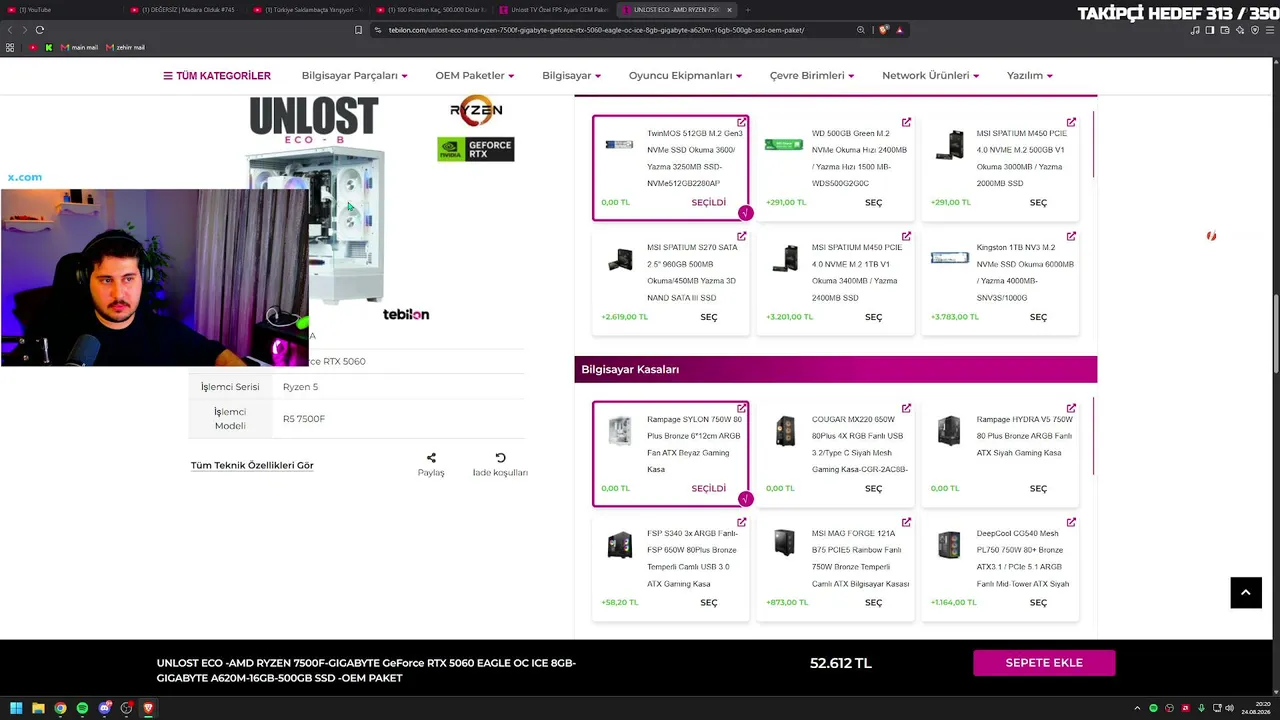Select the Kingston 1TB NV3 SSD
Screen dimensions: 1280x720
tap(1038, 317)
